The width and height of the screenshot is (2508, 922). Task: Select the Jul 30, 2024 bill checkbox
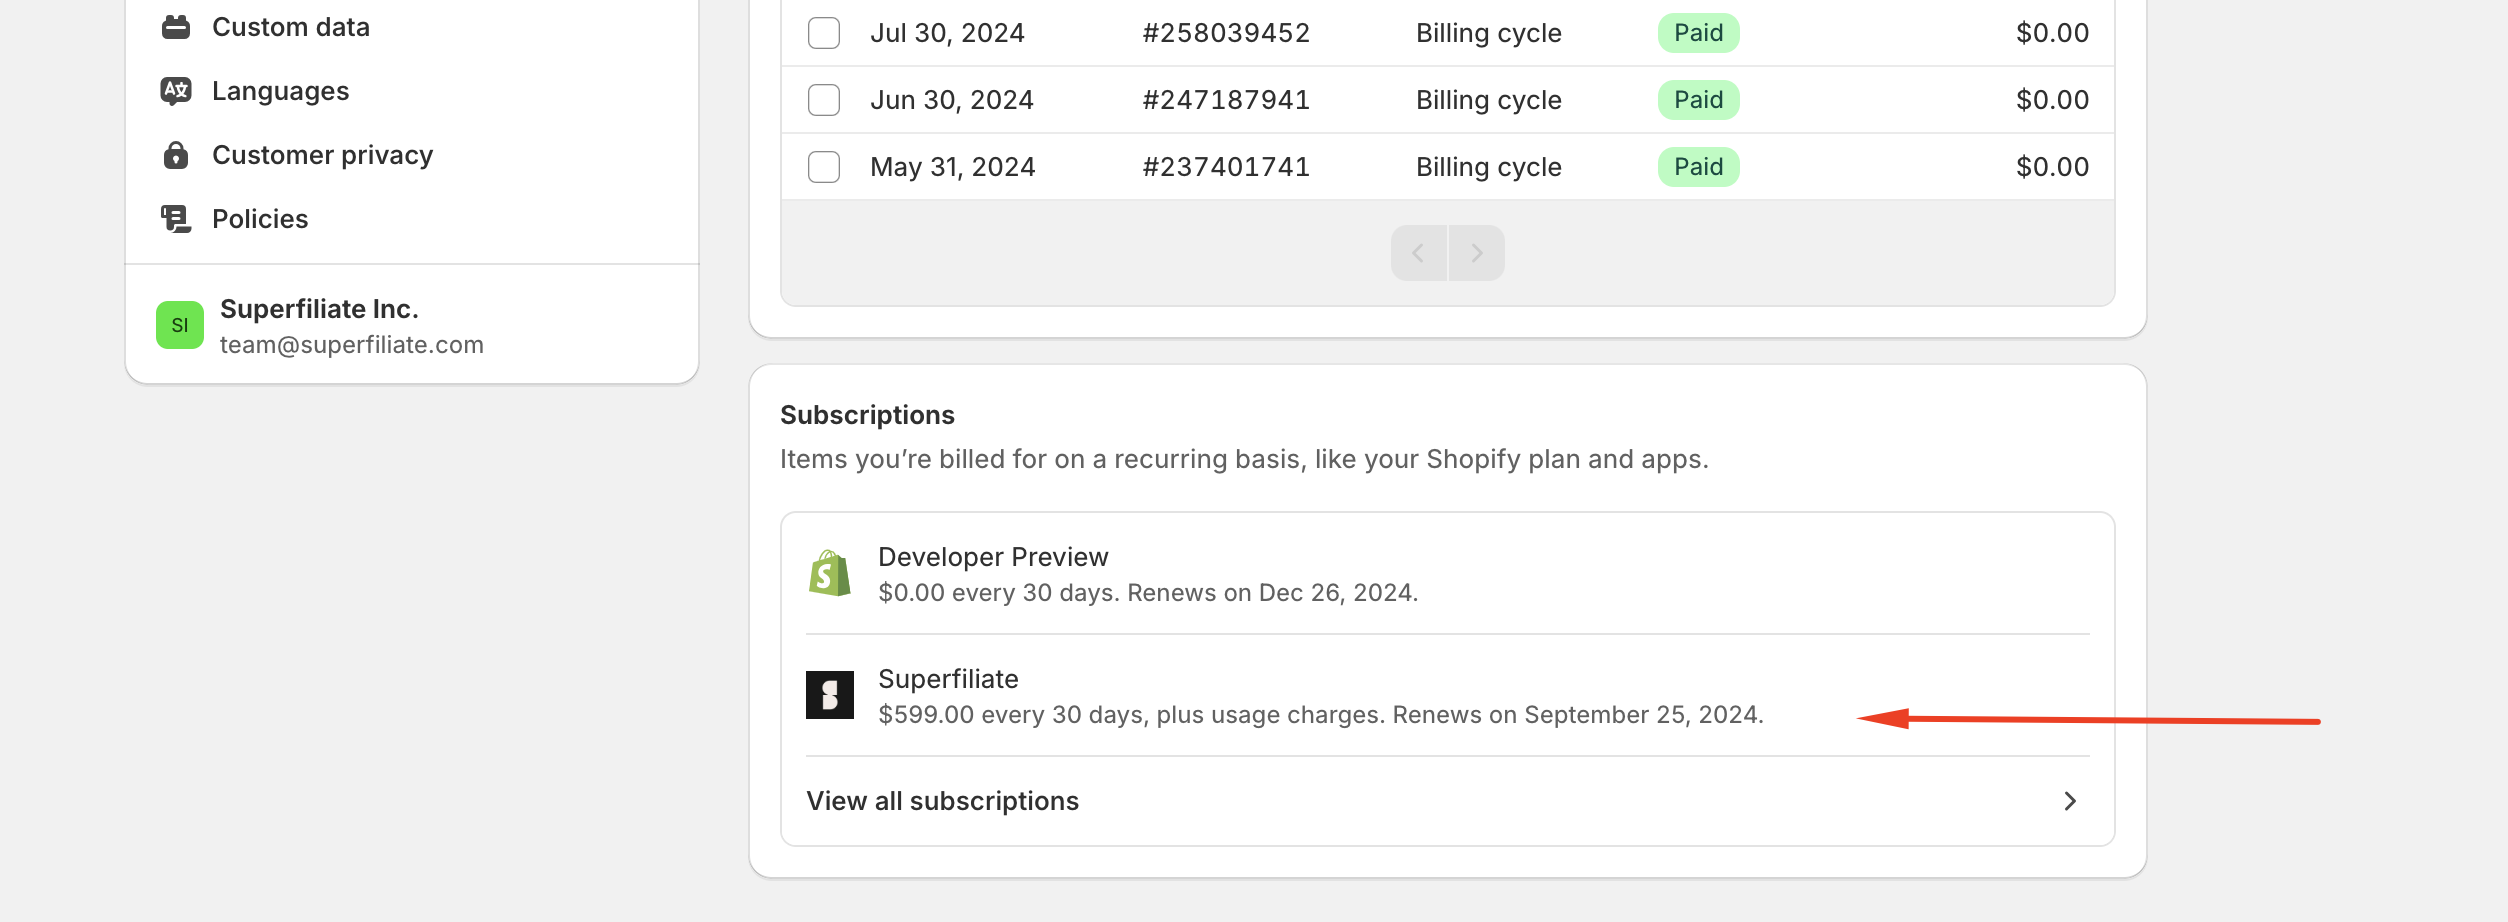click(824, 33)
